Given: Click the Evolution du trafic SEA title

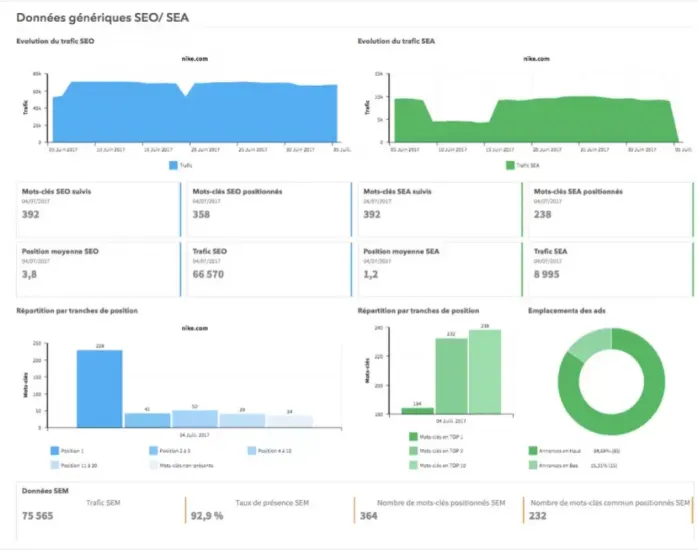Looking at the screenshot, I should [396, 41].
